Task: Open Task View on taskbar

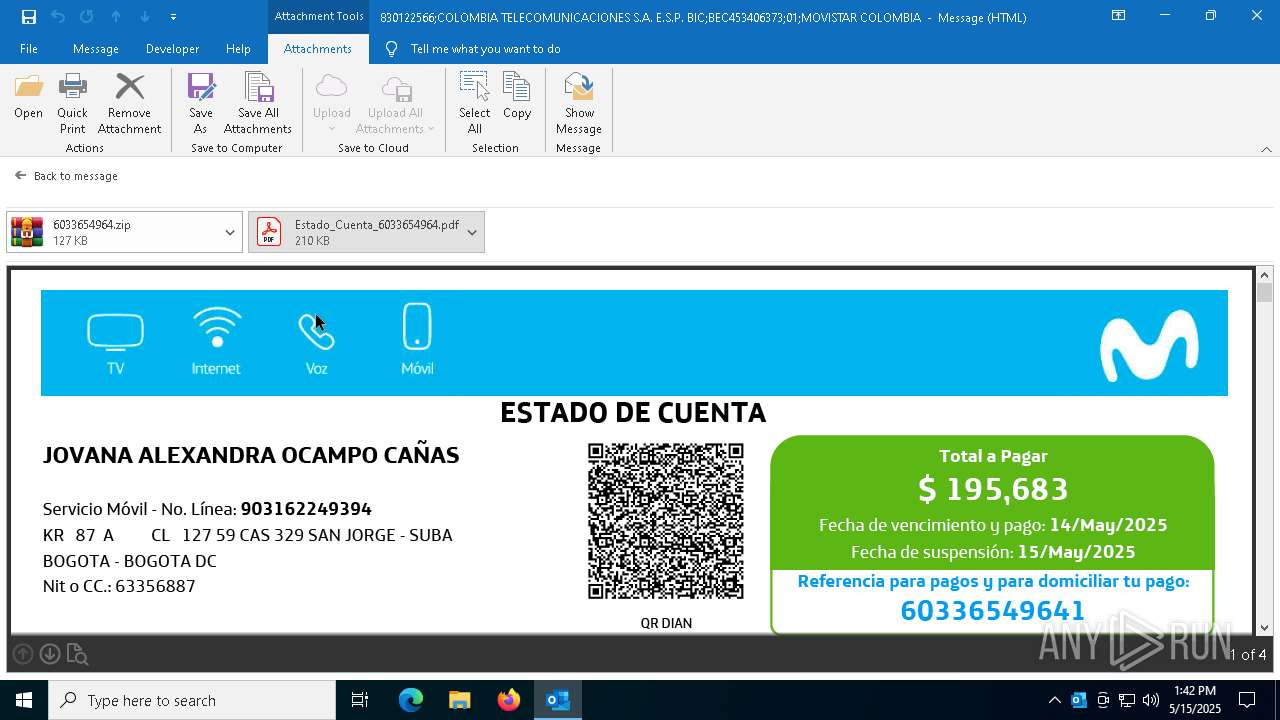Action: [x=360, y=700]
